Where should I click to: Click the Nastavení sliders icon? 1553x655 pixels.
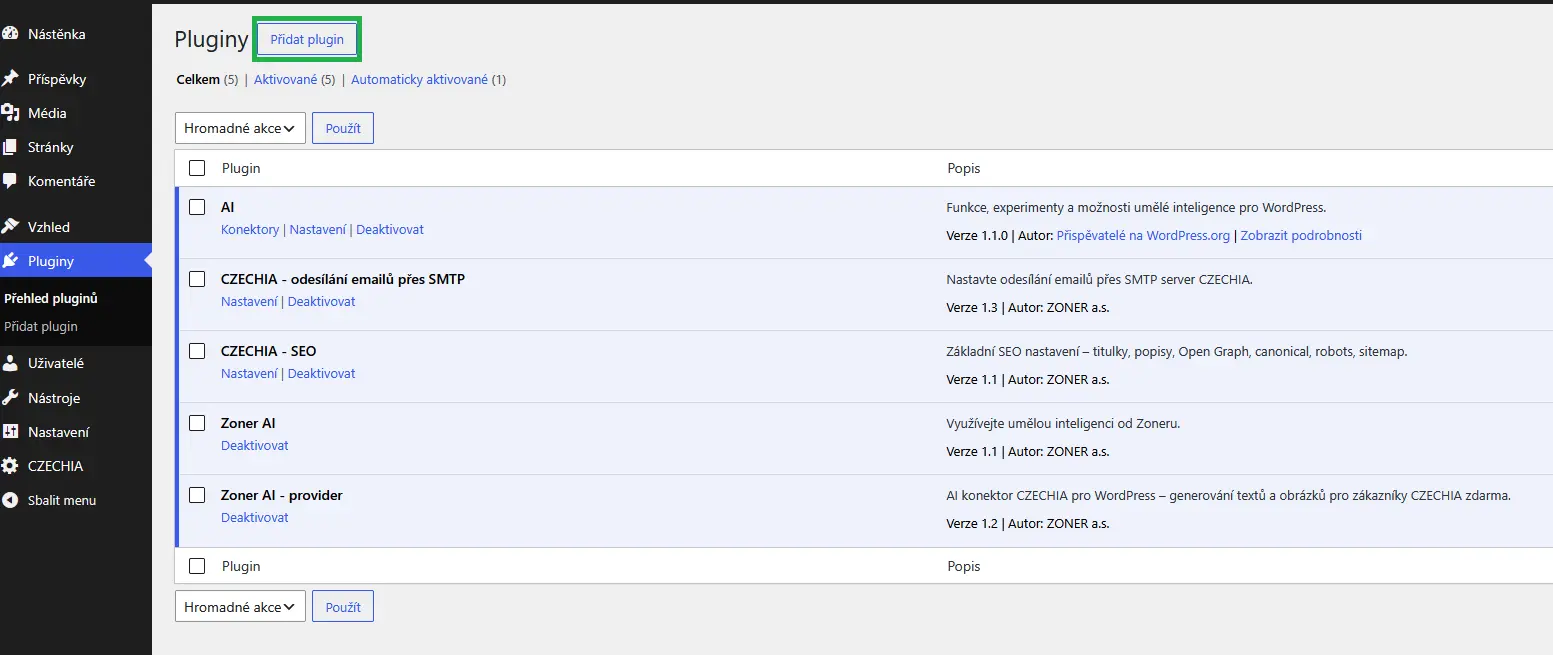click(10, 432)
